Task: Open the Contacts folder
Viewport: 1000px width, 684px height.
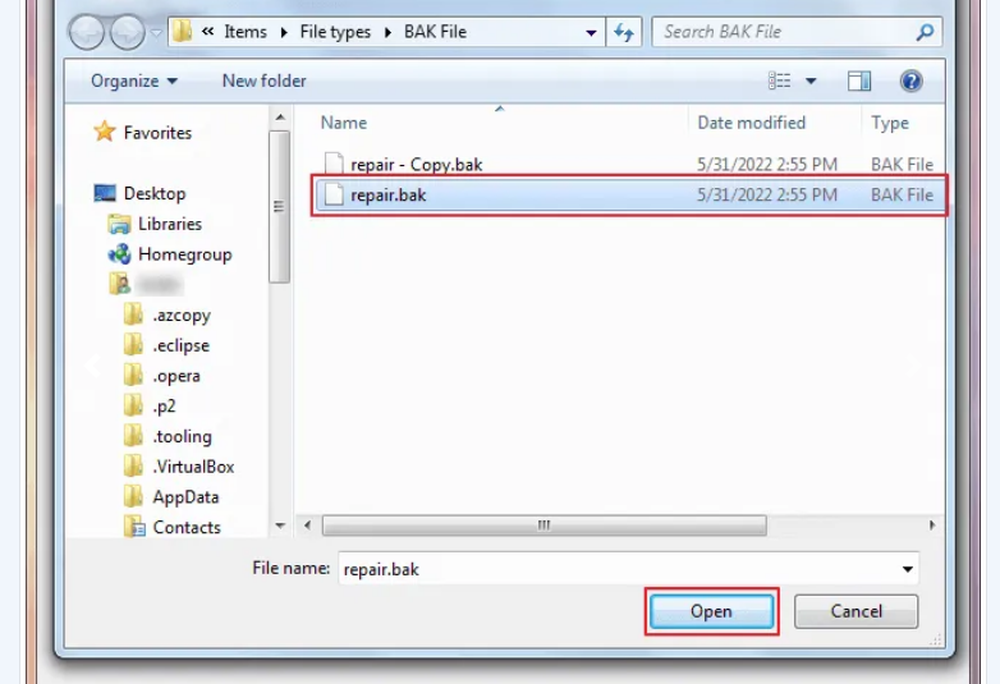Action: click(x=186, y=527)
